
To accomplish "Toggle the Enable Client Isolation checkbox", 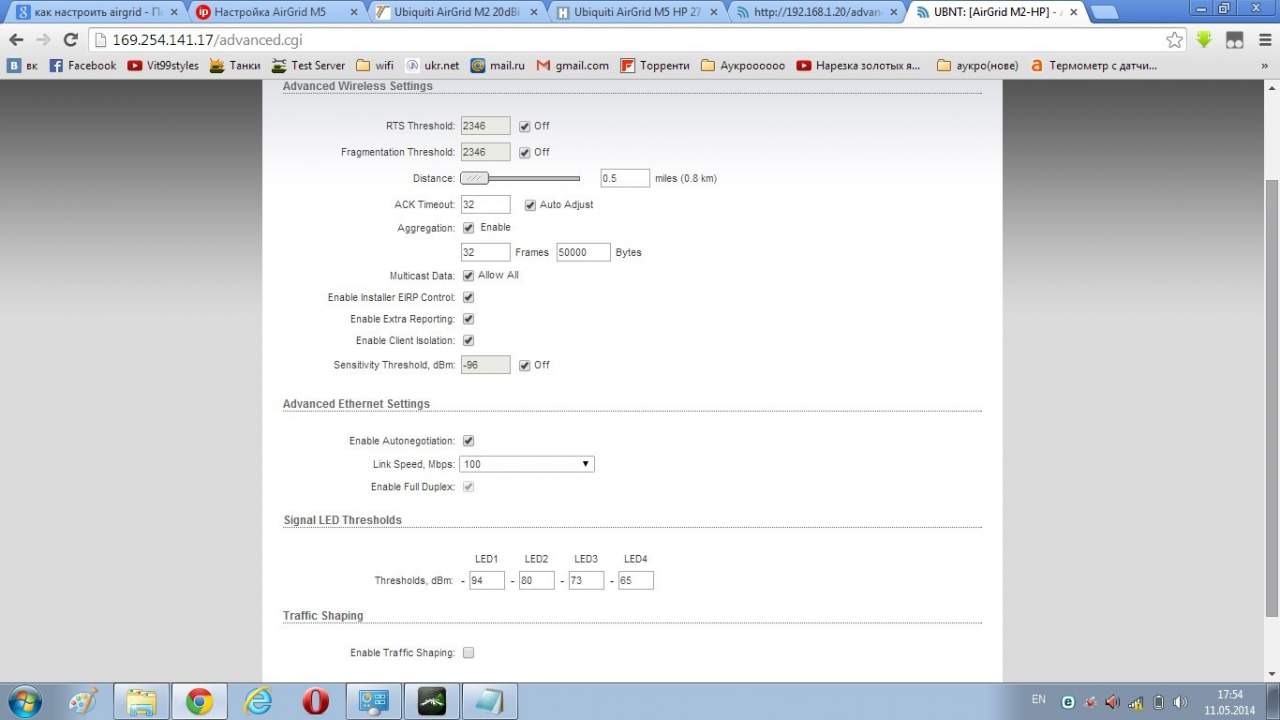I will coord(469,341).
